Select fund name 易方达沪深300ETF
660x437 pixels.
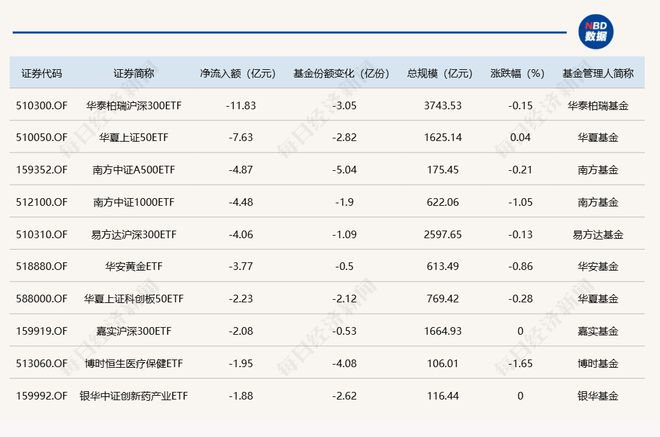pyautogui.click(x=134, y=234)
